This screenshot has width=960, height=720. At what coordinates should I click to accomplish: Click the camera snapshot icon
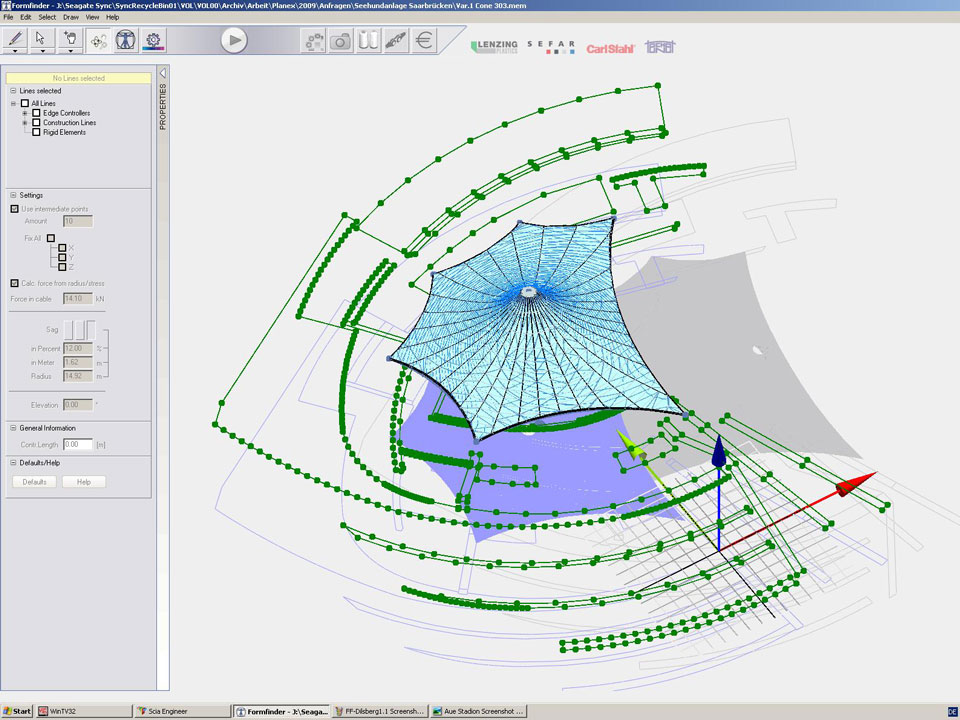[341, 40]
